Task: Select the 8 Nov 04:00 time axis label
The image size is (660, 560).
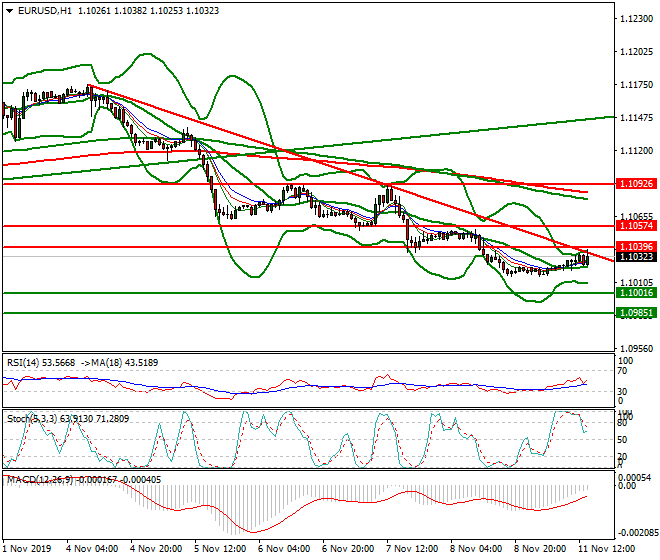Action: (x=476, y=549)
